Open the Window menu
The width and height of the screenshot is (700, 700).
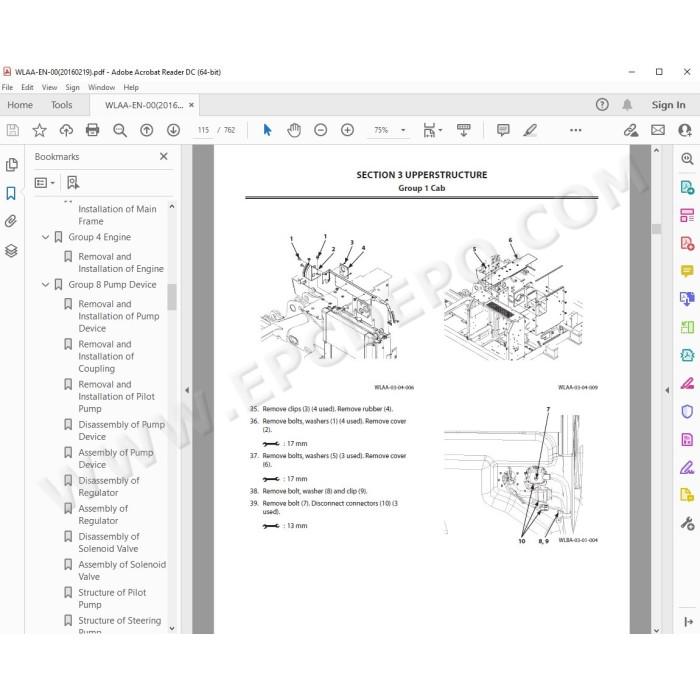click(x=101, y=88)
